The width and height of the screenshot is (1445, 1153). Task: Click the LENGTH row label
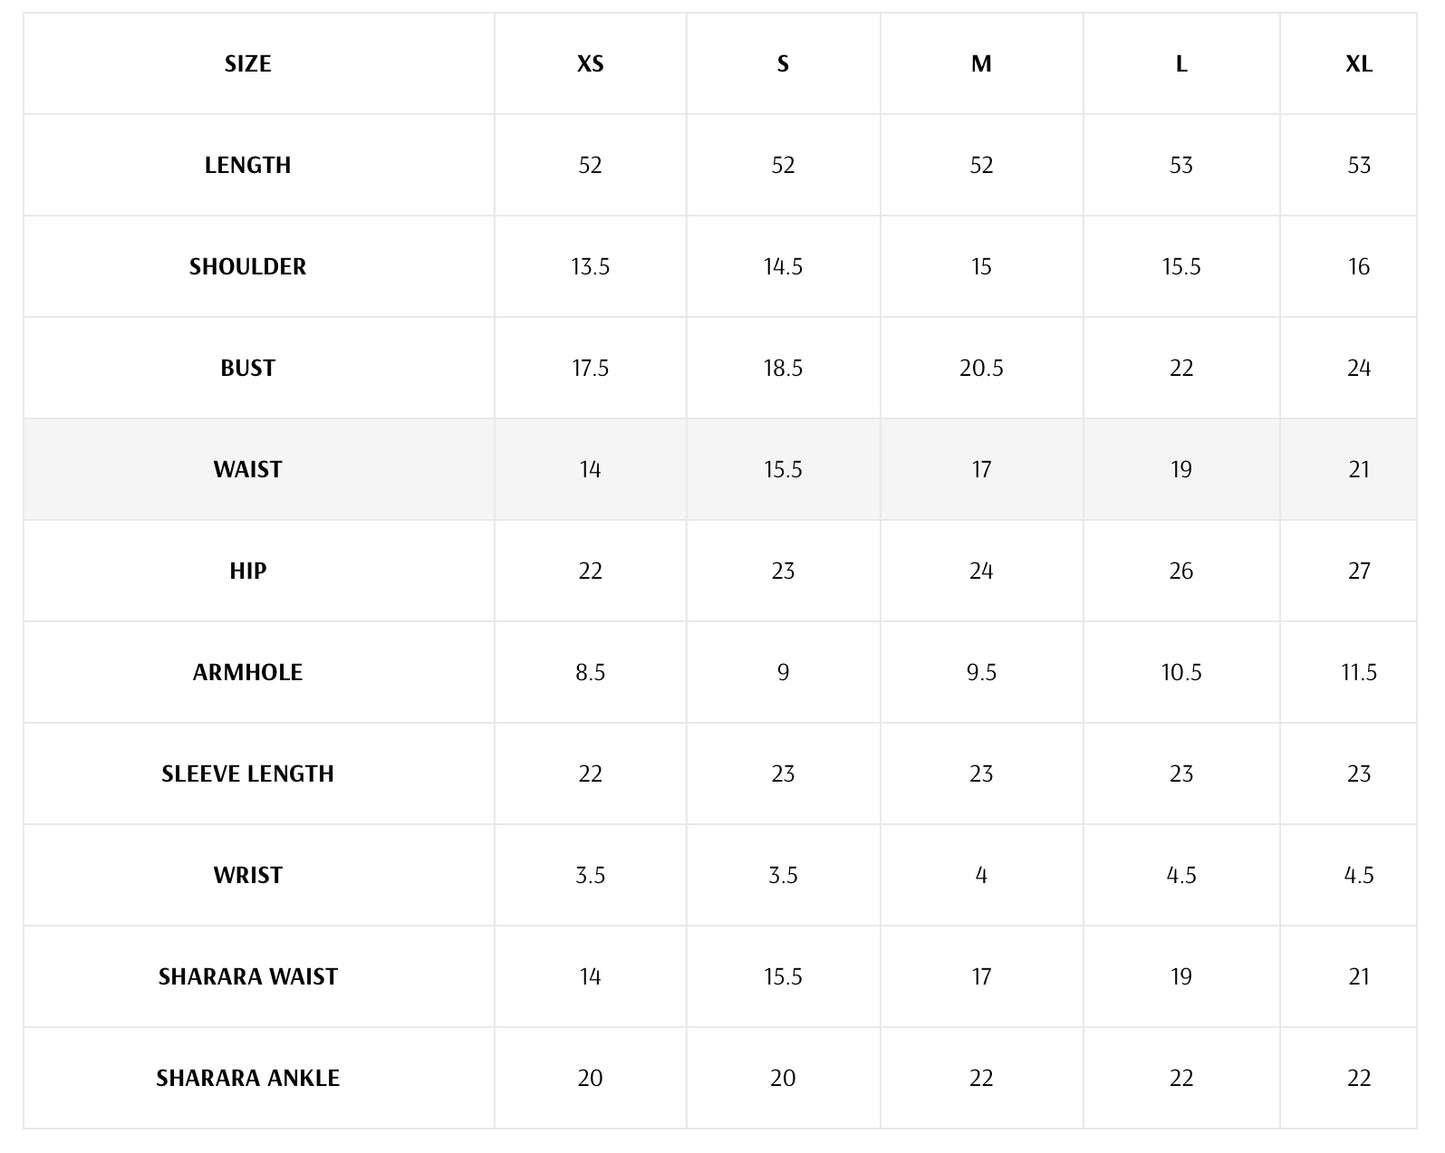click(x=247, y=165)
